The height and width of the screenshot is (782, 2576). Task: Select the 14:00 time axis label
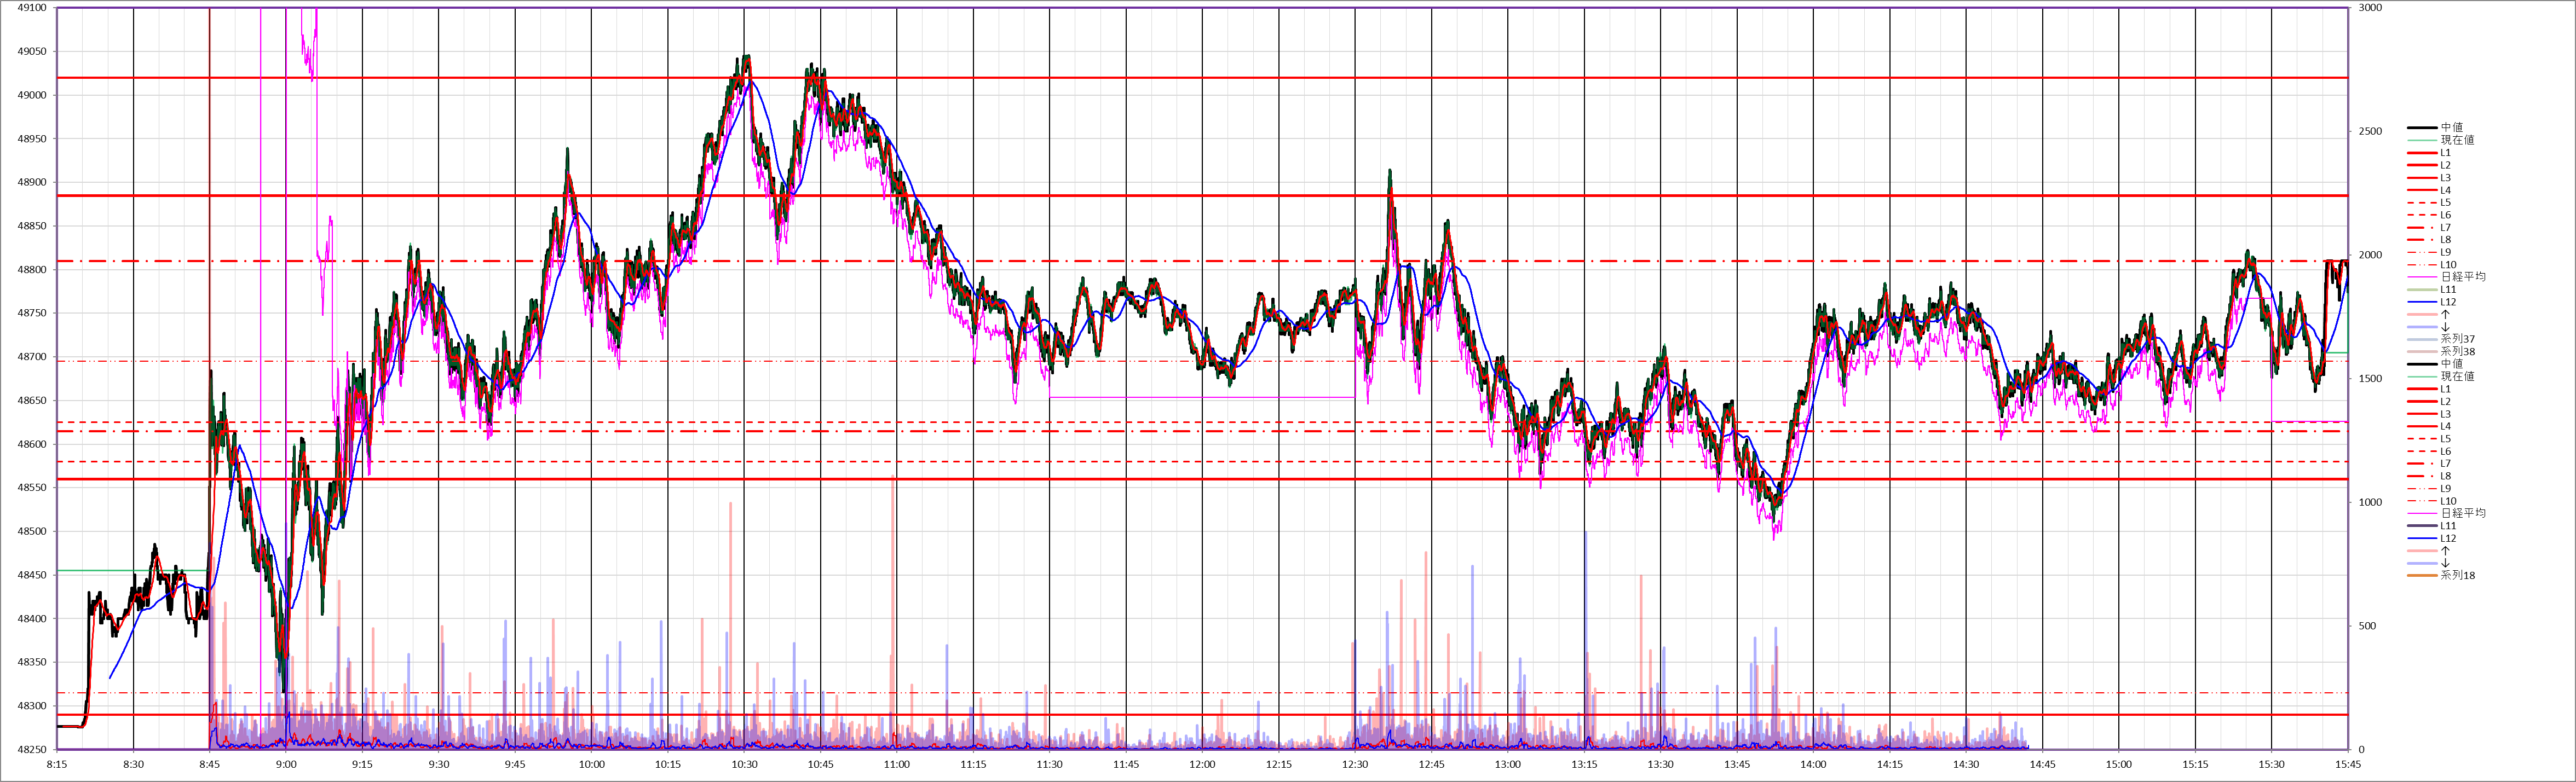(x=1813, y=765)
